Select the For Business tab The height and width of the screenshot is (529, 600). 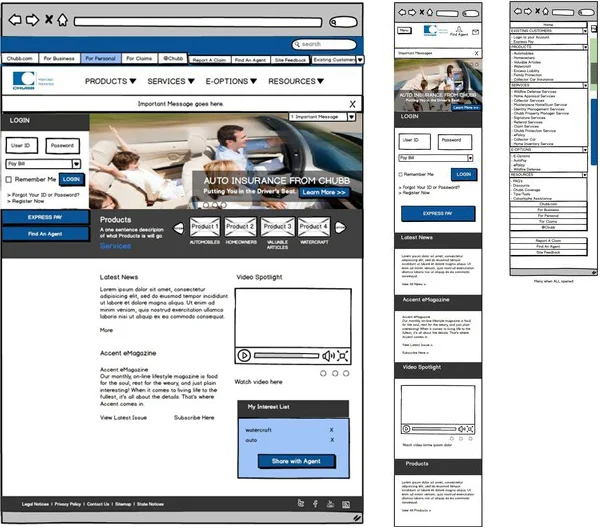coord(59,58)
